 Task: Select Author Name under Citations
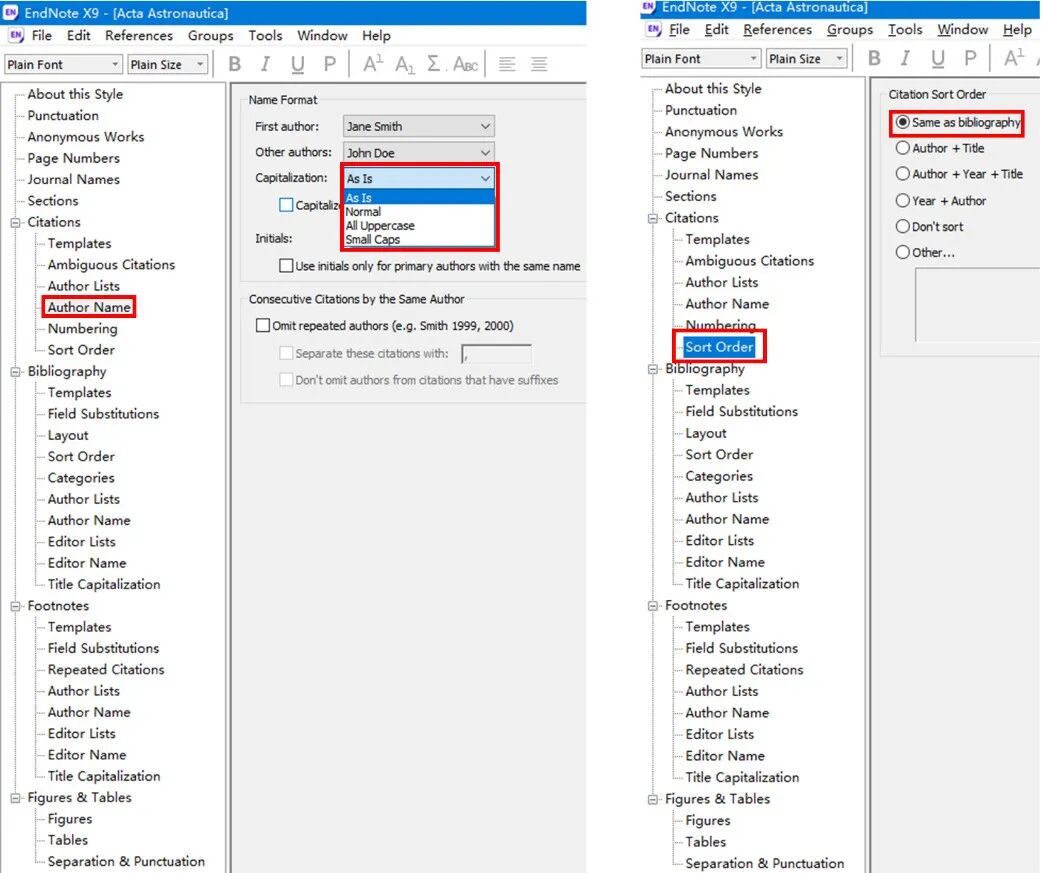(88, 307)
